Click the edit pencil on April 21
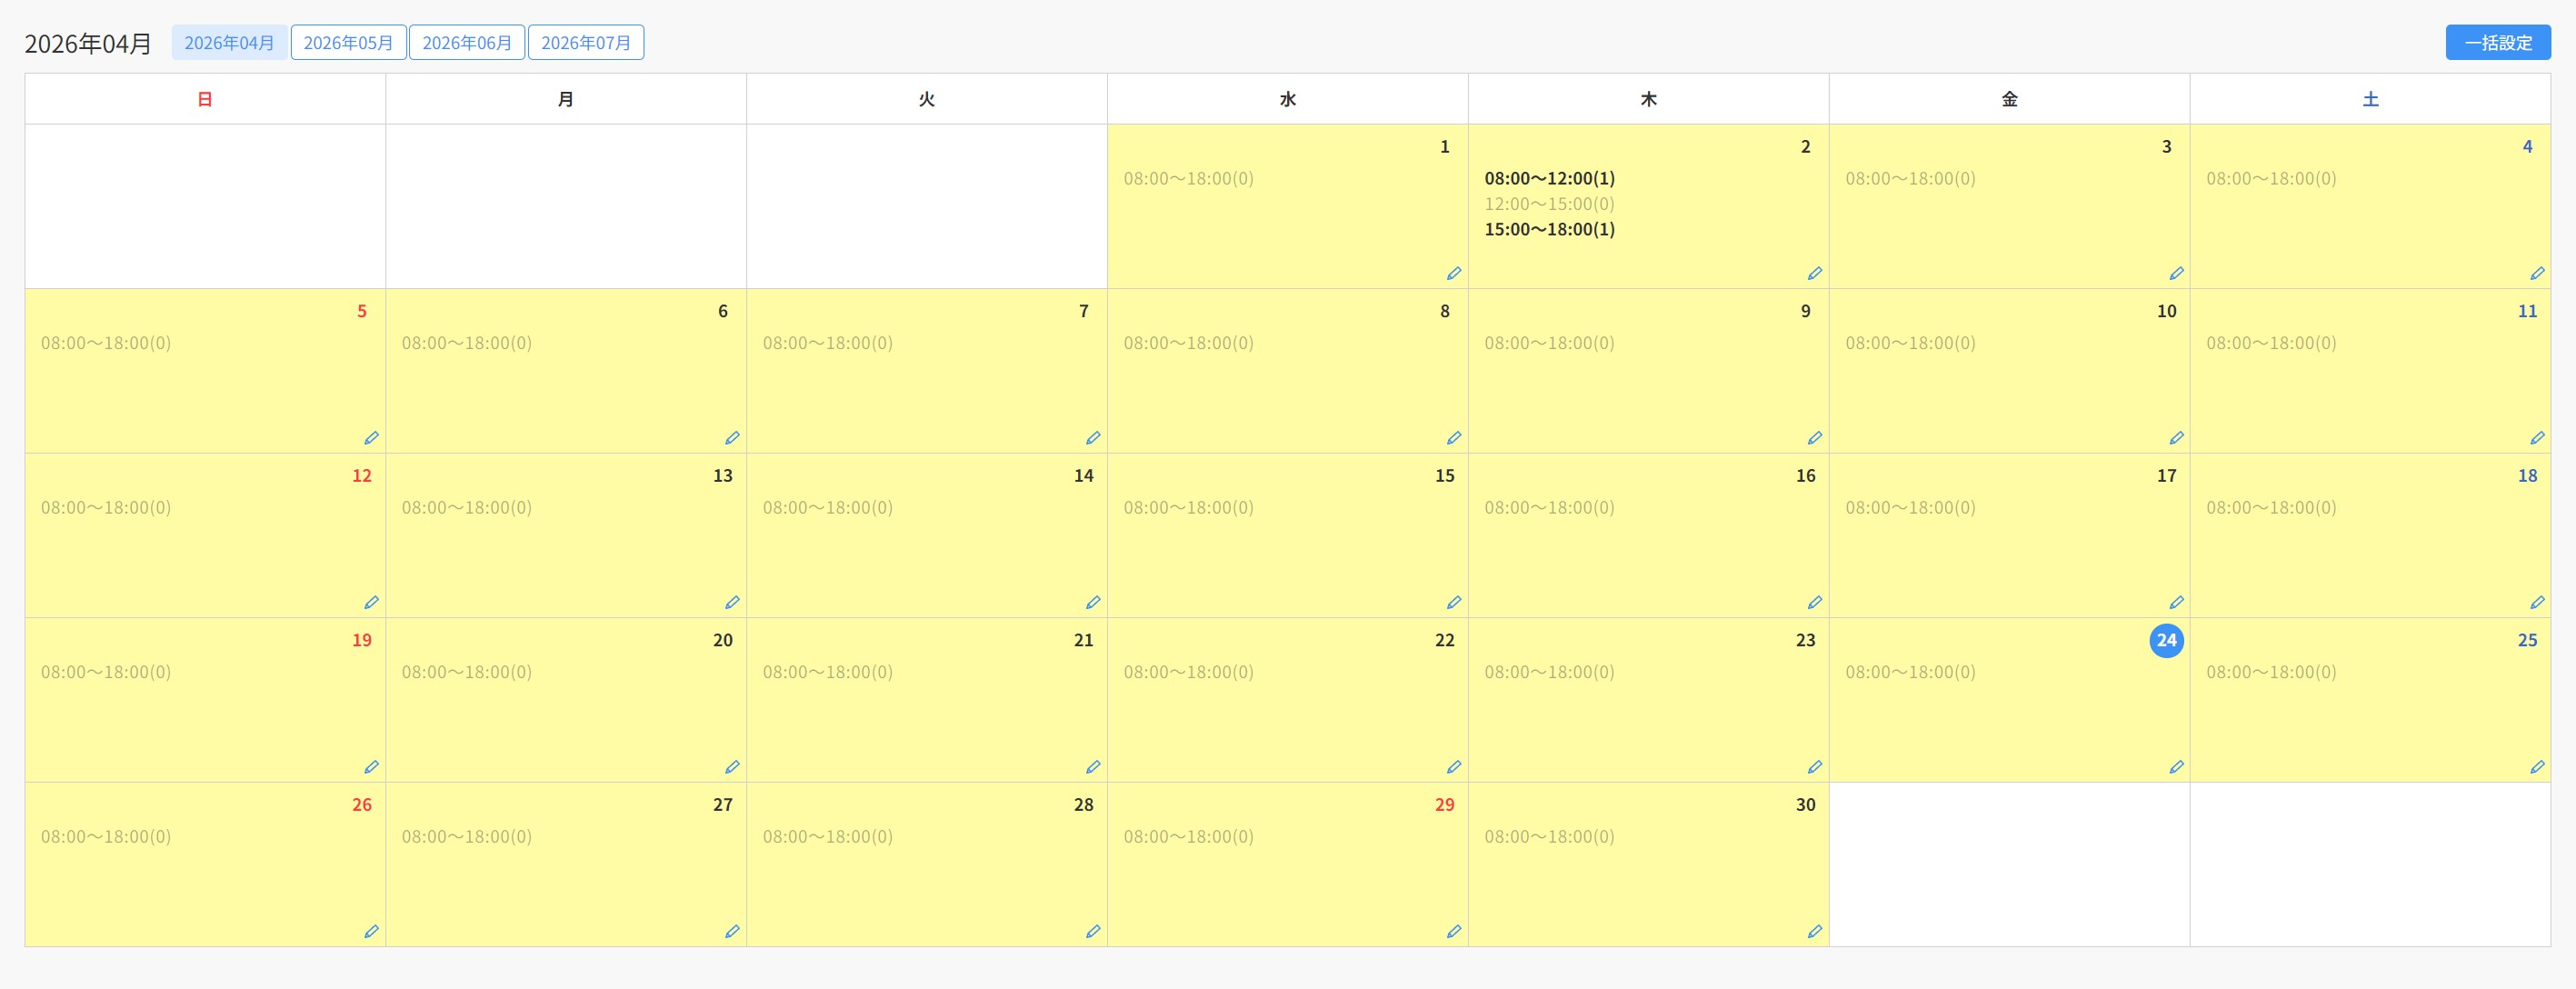This screenshot has height=989, width=2576. click(1093, 767)
